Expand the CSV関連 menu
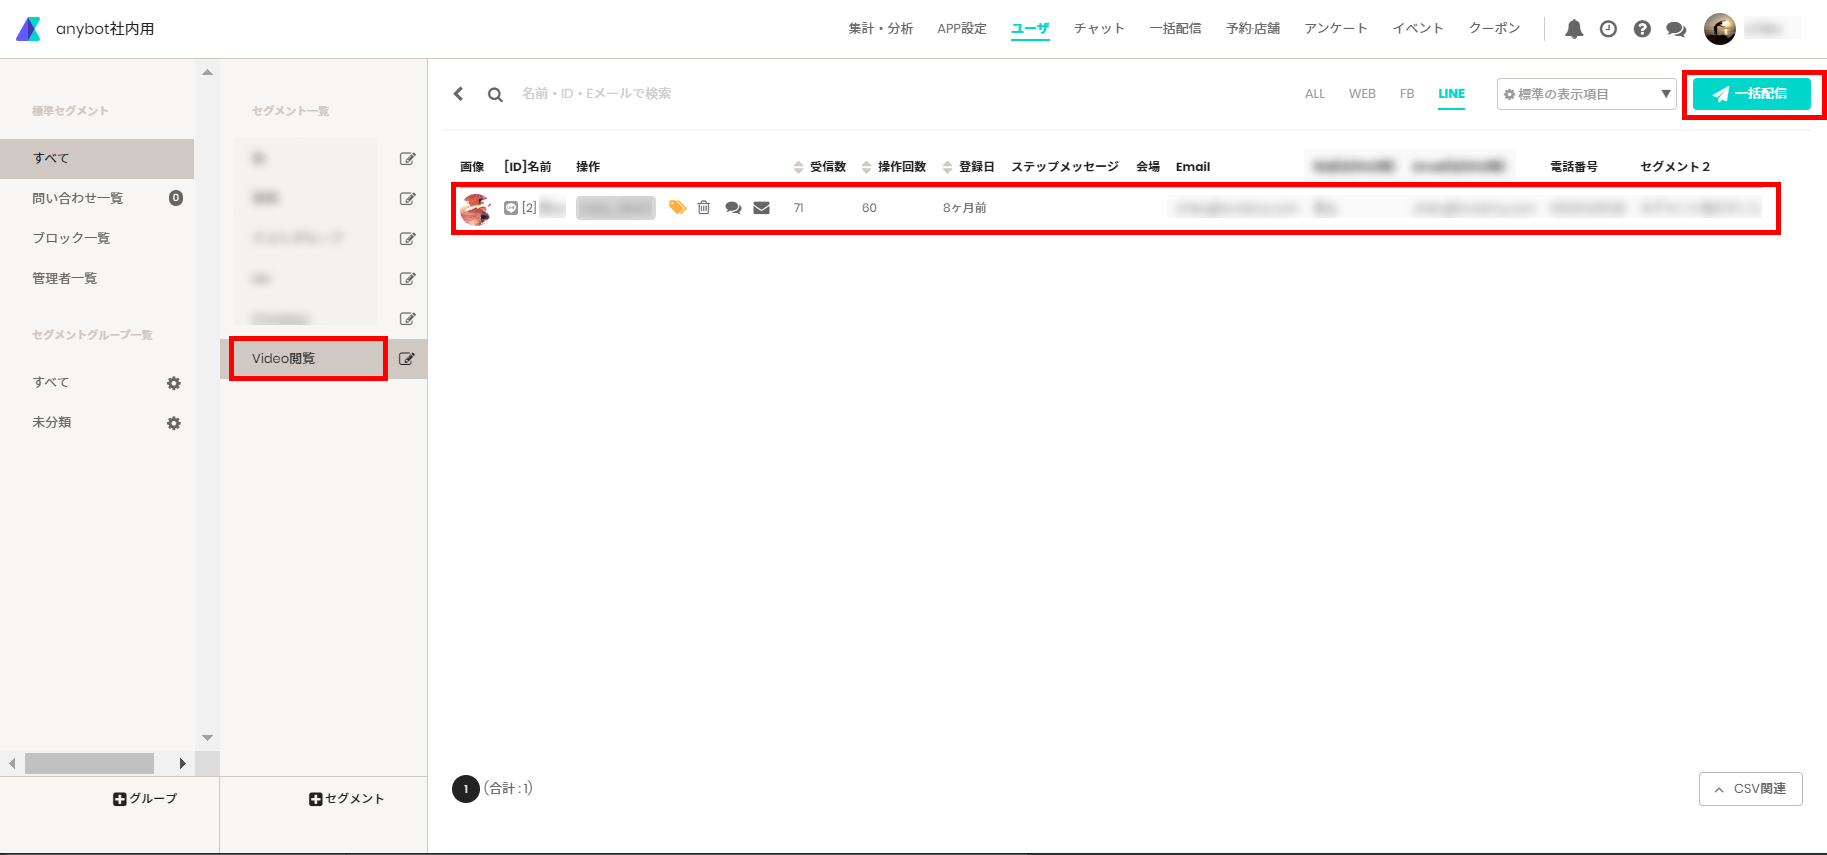Screen dimensions: 1827x855 [1750, 789]
